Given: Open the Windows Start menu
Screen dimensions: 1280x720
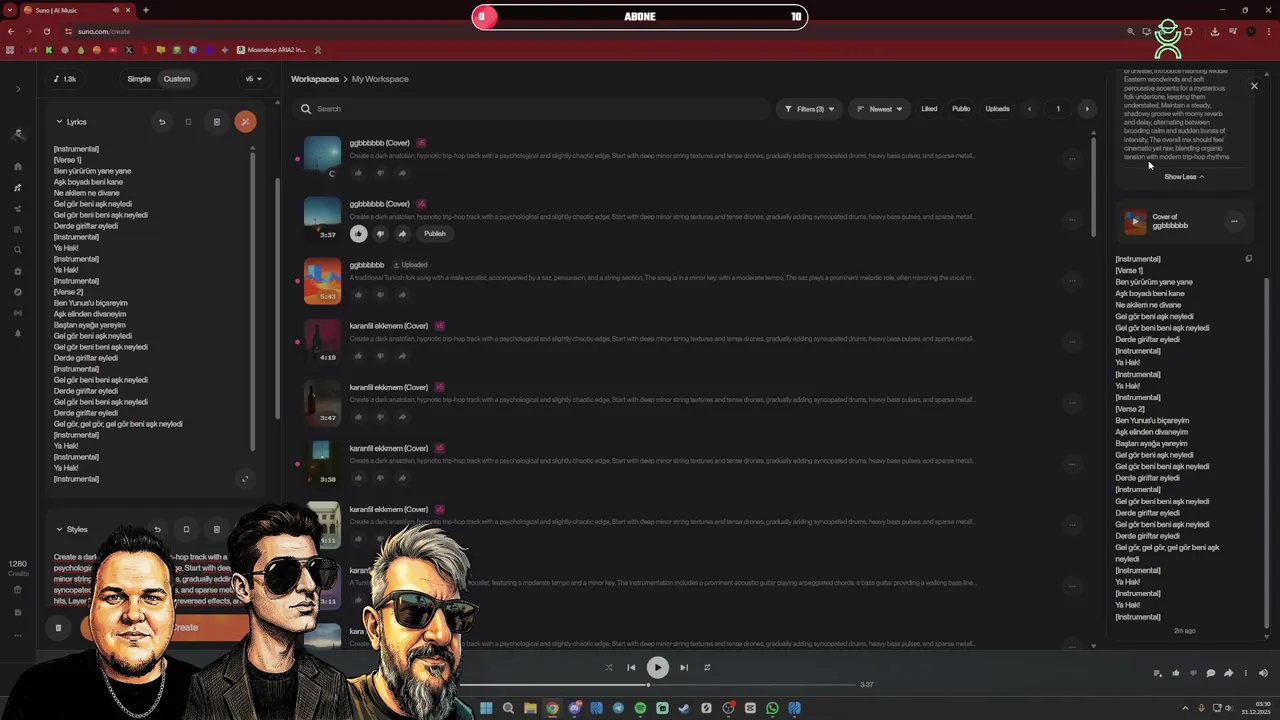Looking at the screenshot, I should [x=486, y=708].
